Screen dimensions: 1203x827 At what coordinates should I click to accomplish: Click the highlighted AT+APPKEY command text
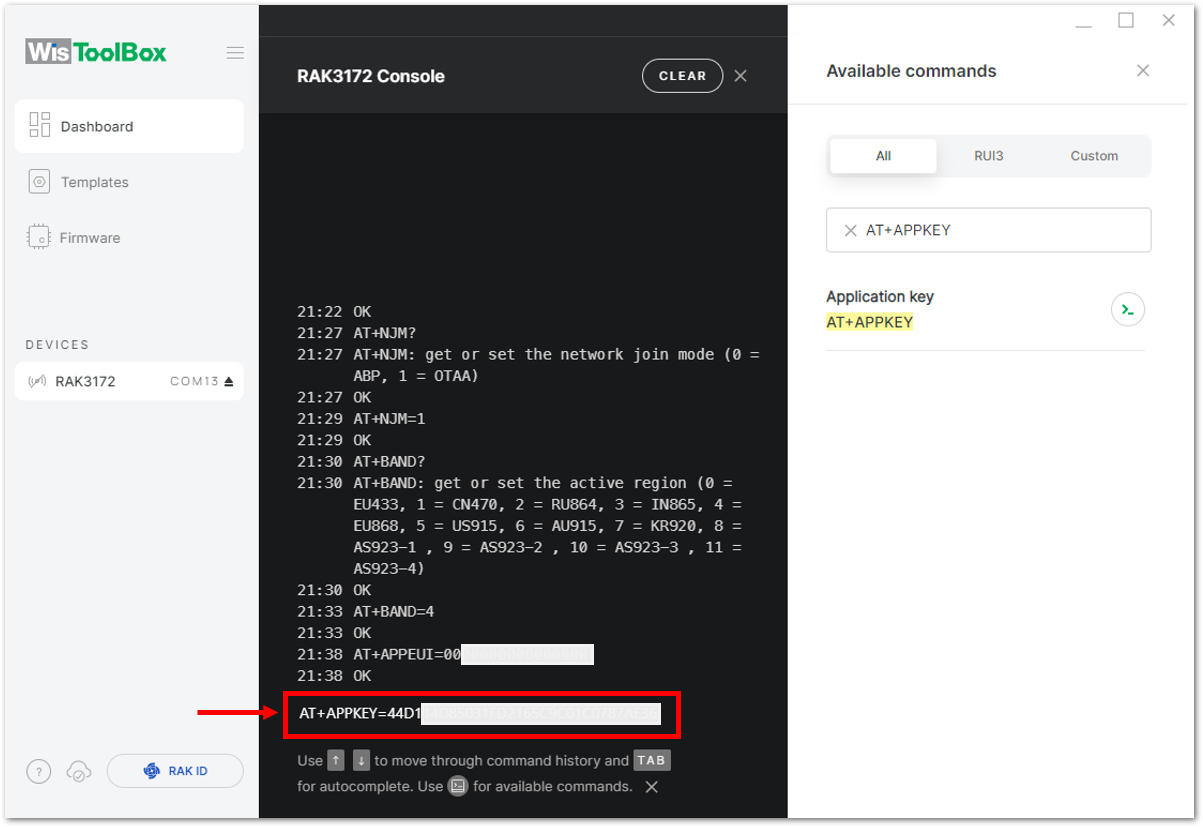point(869,322)
